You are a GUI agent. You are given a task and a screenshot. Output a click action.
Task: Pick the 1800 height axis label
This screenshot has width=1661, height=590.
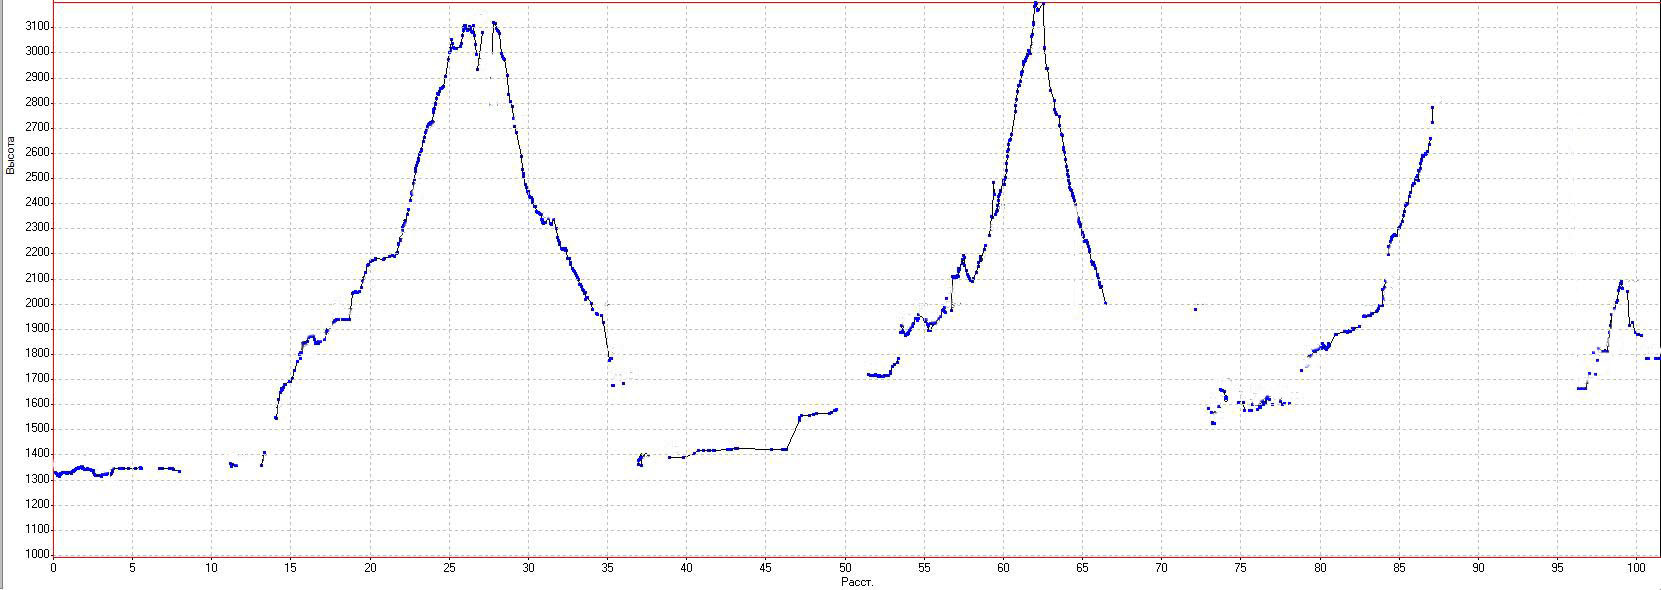pos(36,353)
